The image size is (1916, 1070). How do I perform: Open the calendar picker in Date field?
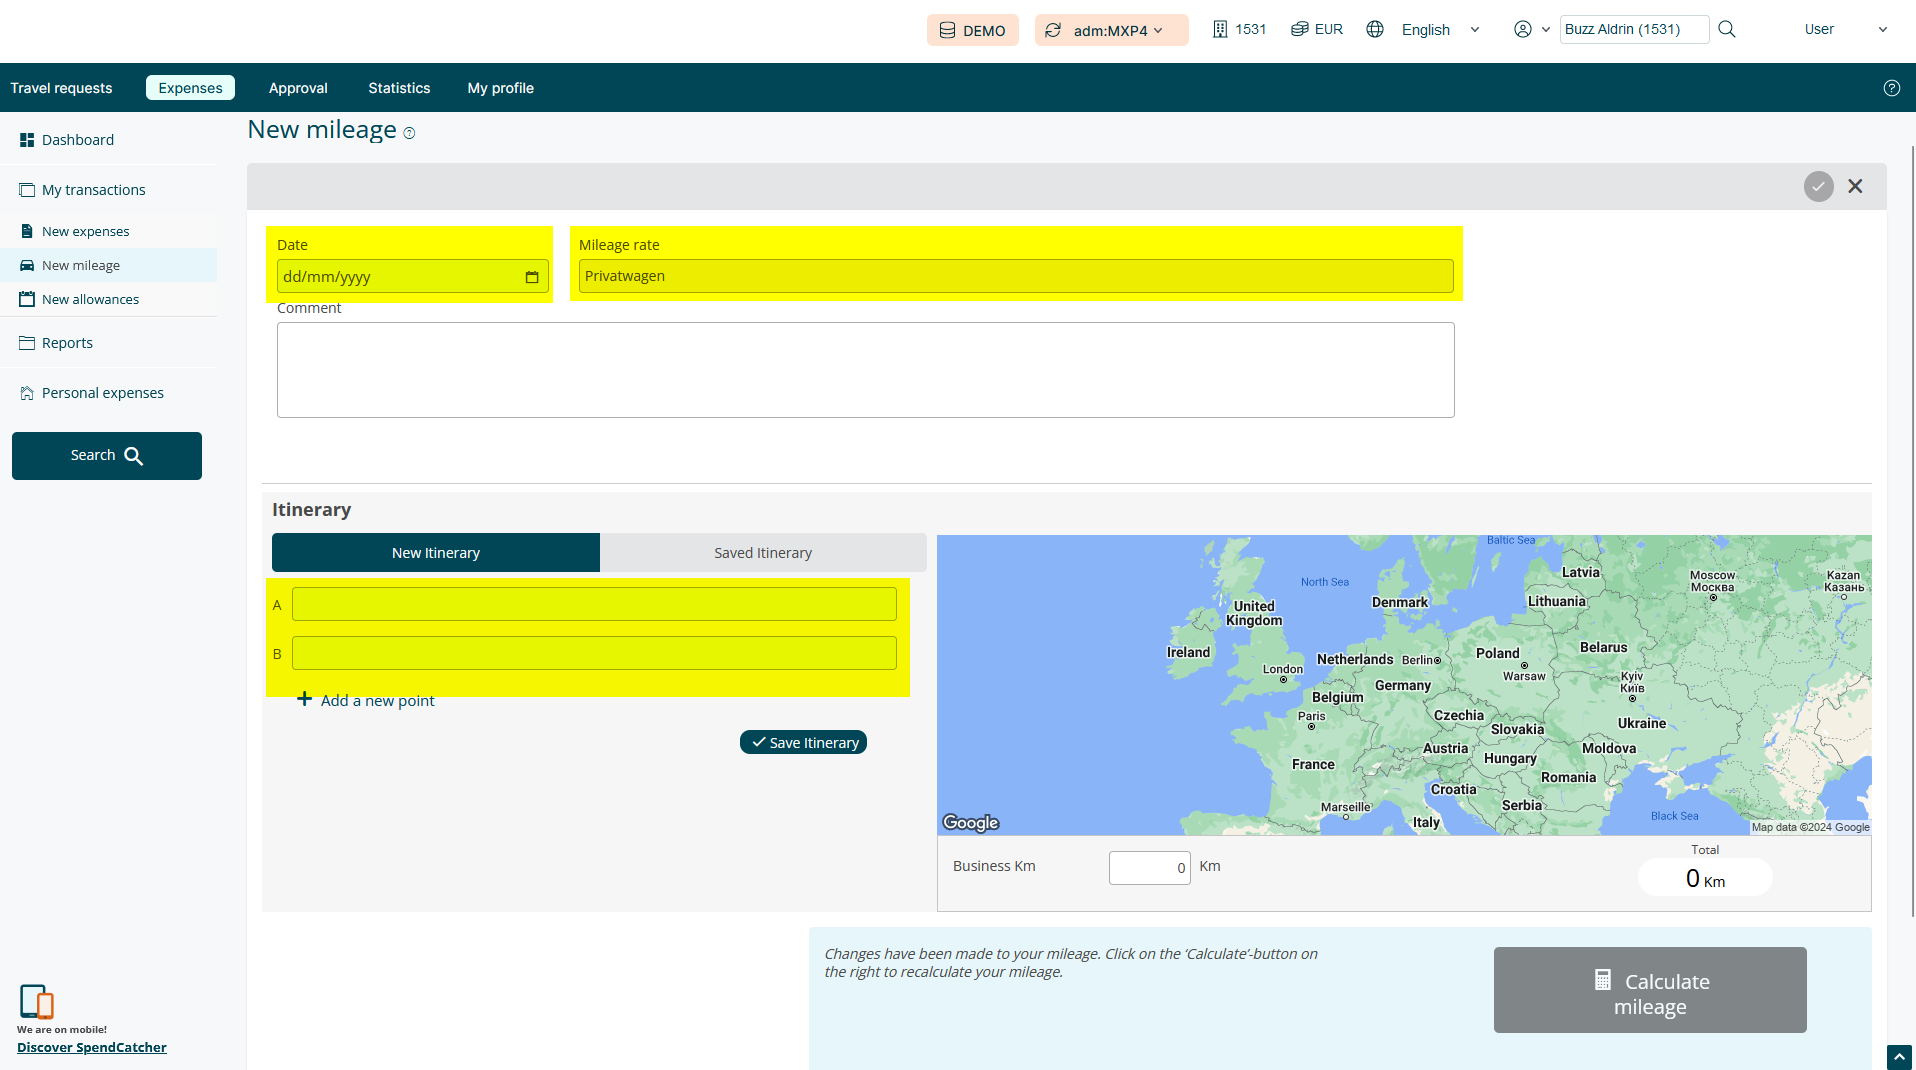tap(532, 277)
